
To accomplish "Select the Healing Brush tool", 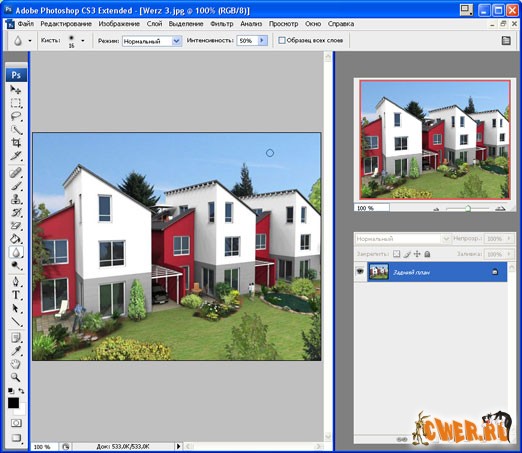I will [x=15, y=173].
